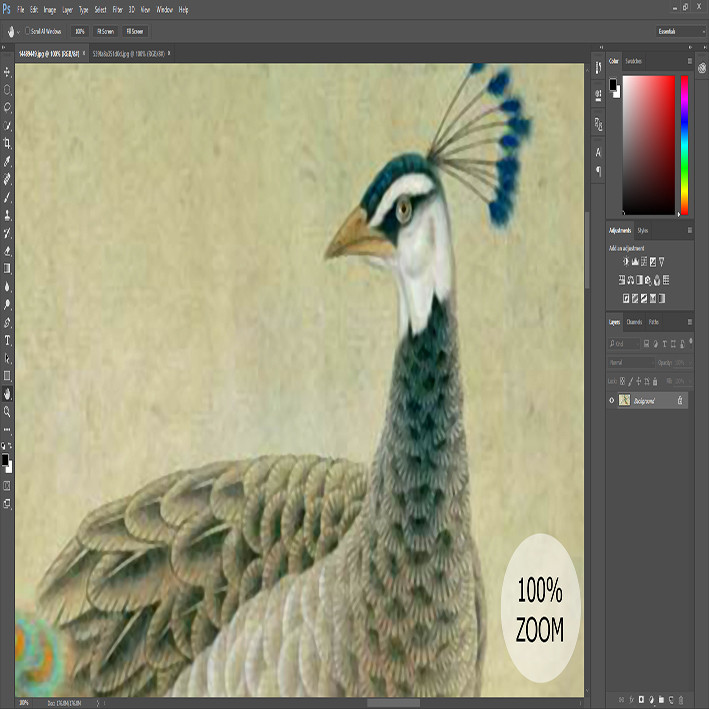
Task: Select the Horizontal Type tool
Action: click(x=7, y=340)
